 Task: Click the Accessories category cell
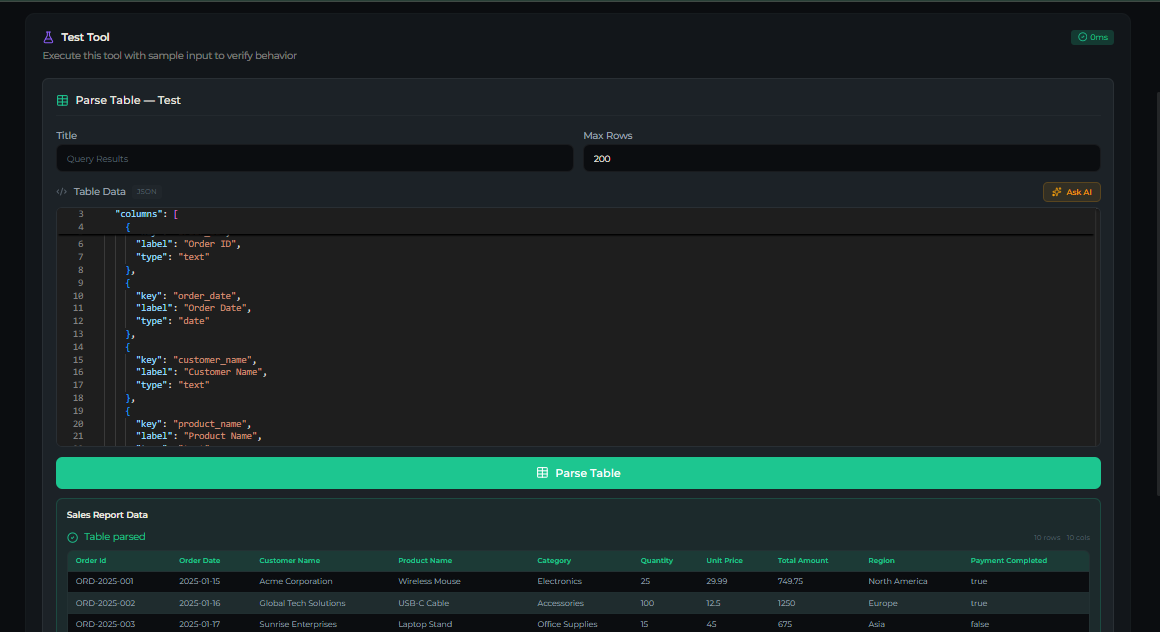point(560,603)
